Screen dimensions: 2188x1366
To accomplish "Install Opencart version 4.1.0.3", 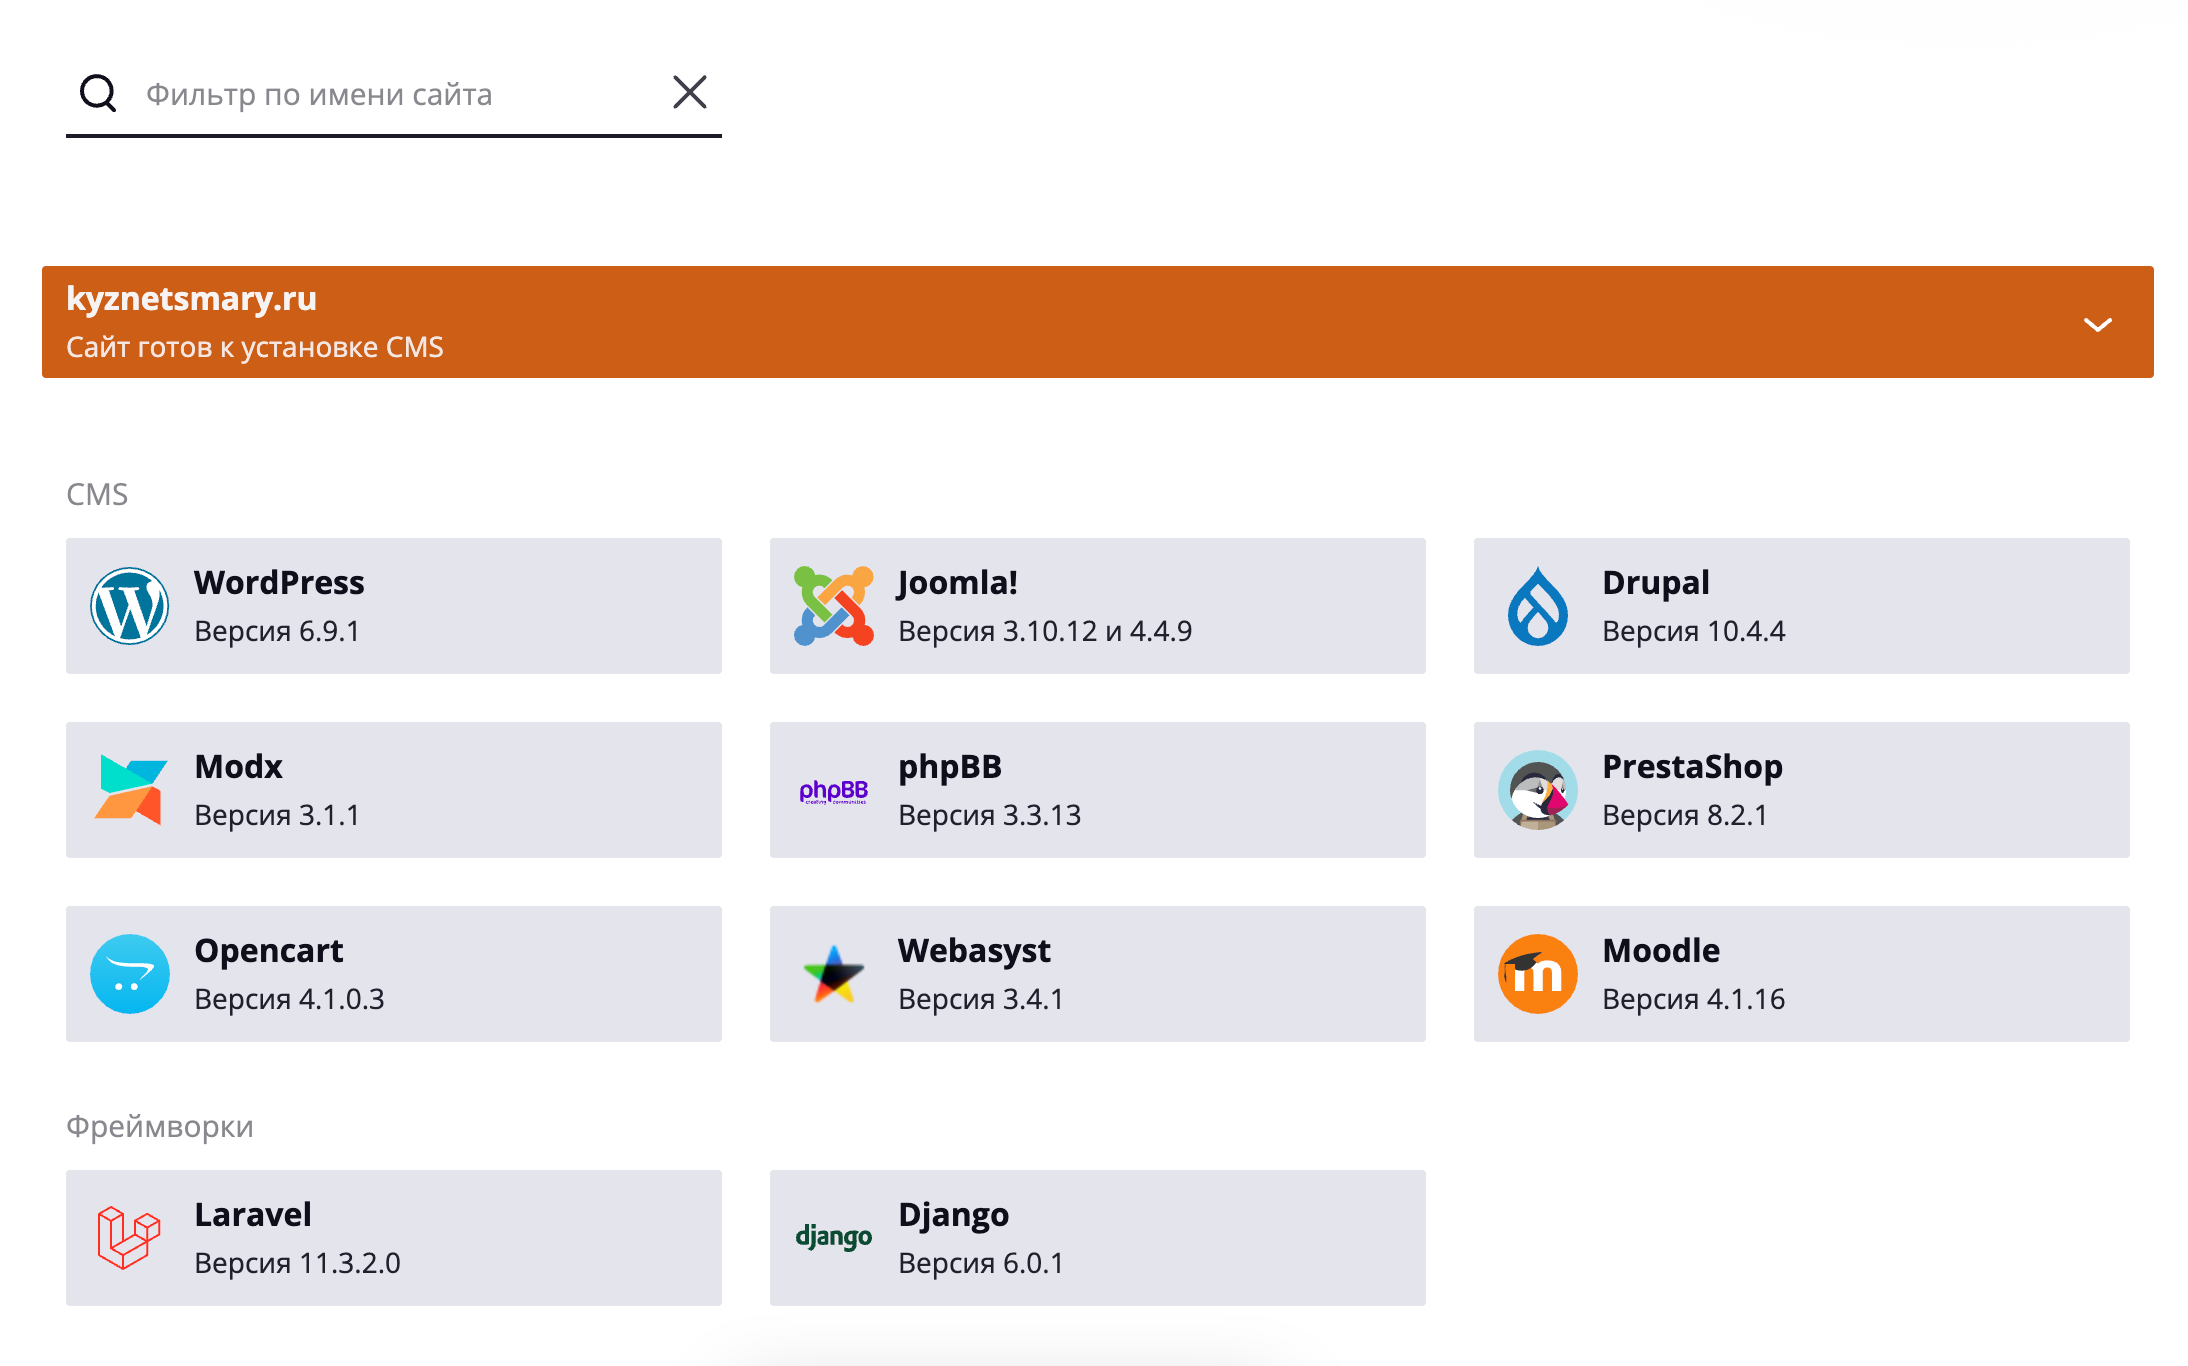I will tap(394, 974).
